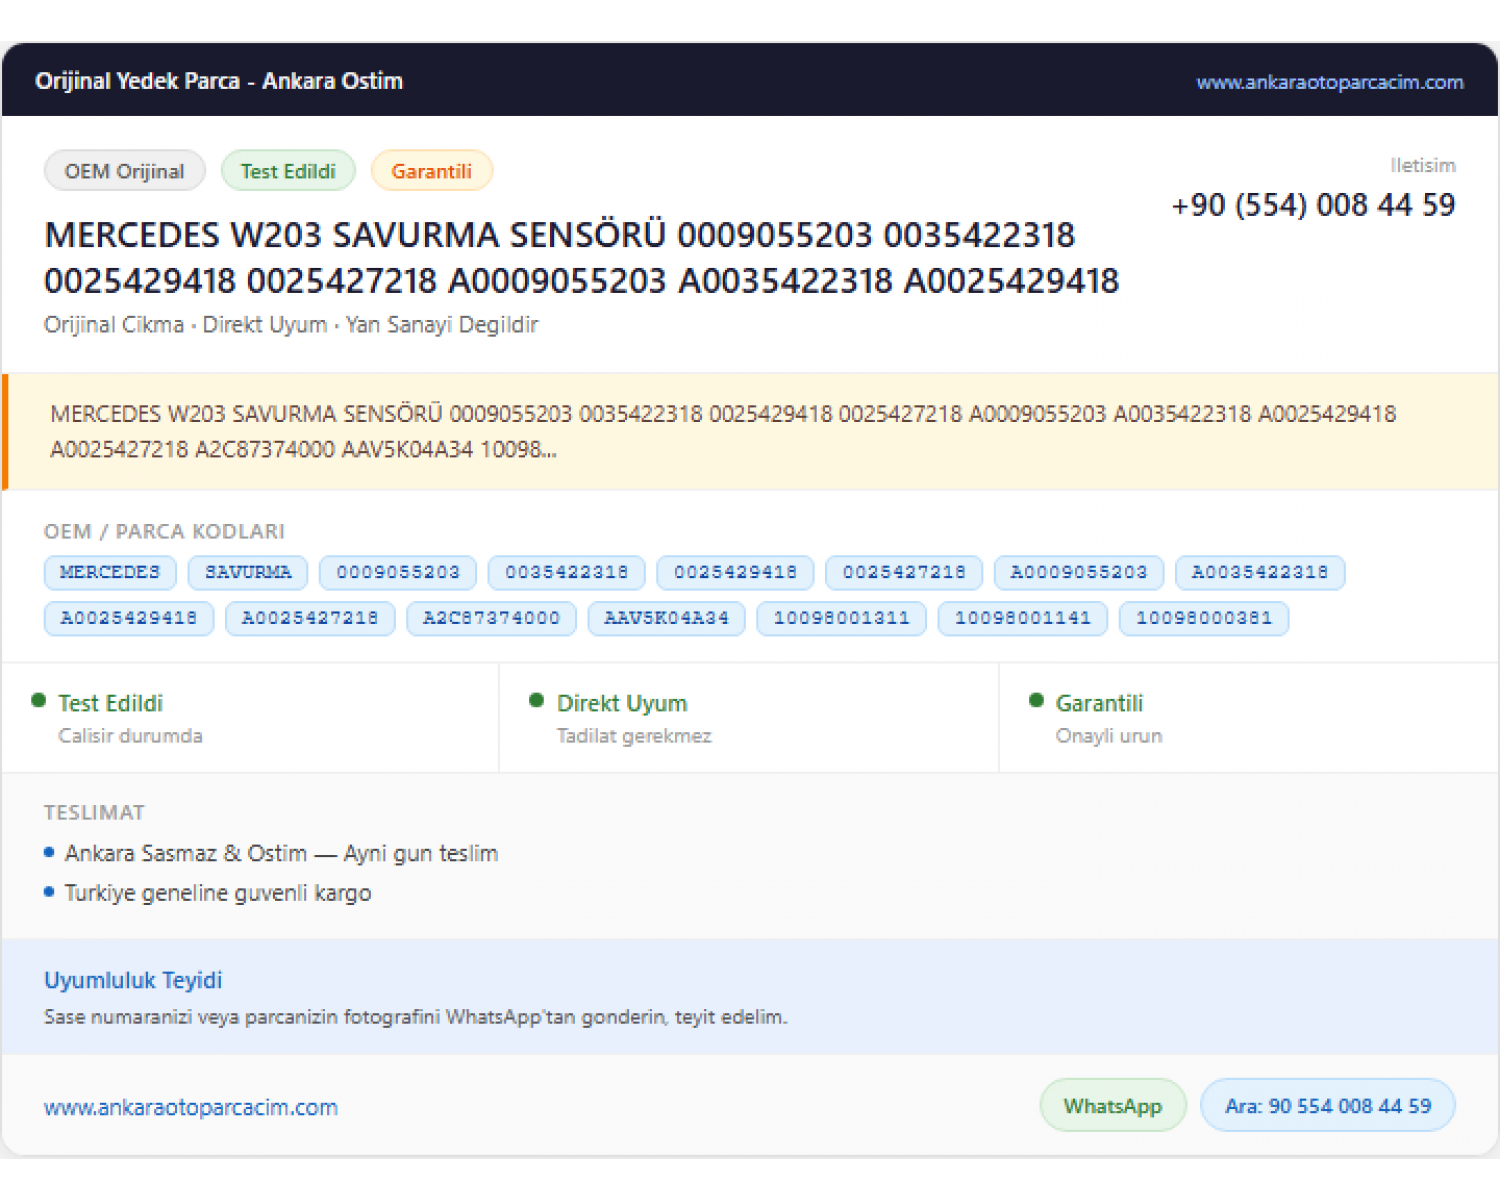
Task: Click the phone number +90 (554) 008 44 59
Action: coord(1313,205)
